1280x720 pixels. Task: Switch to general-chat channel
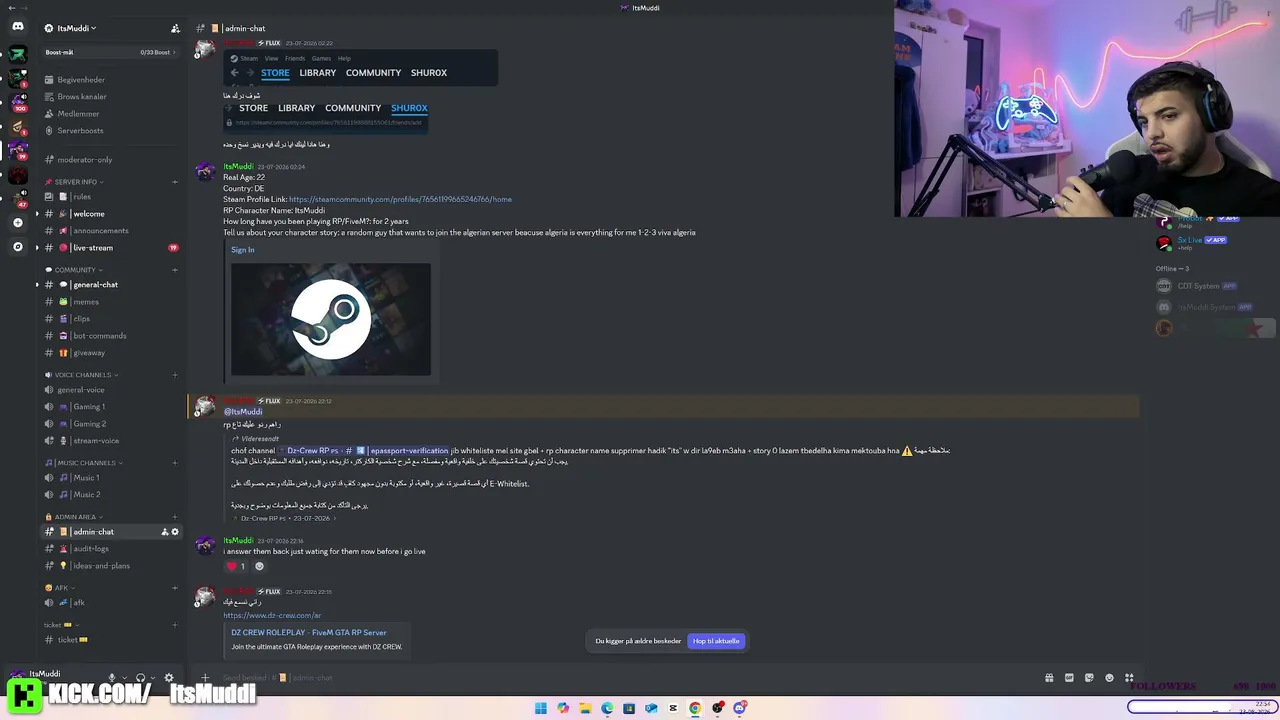[x=111, y=285]
